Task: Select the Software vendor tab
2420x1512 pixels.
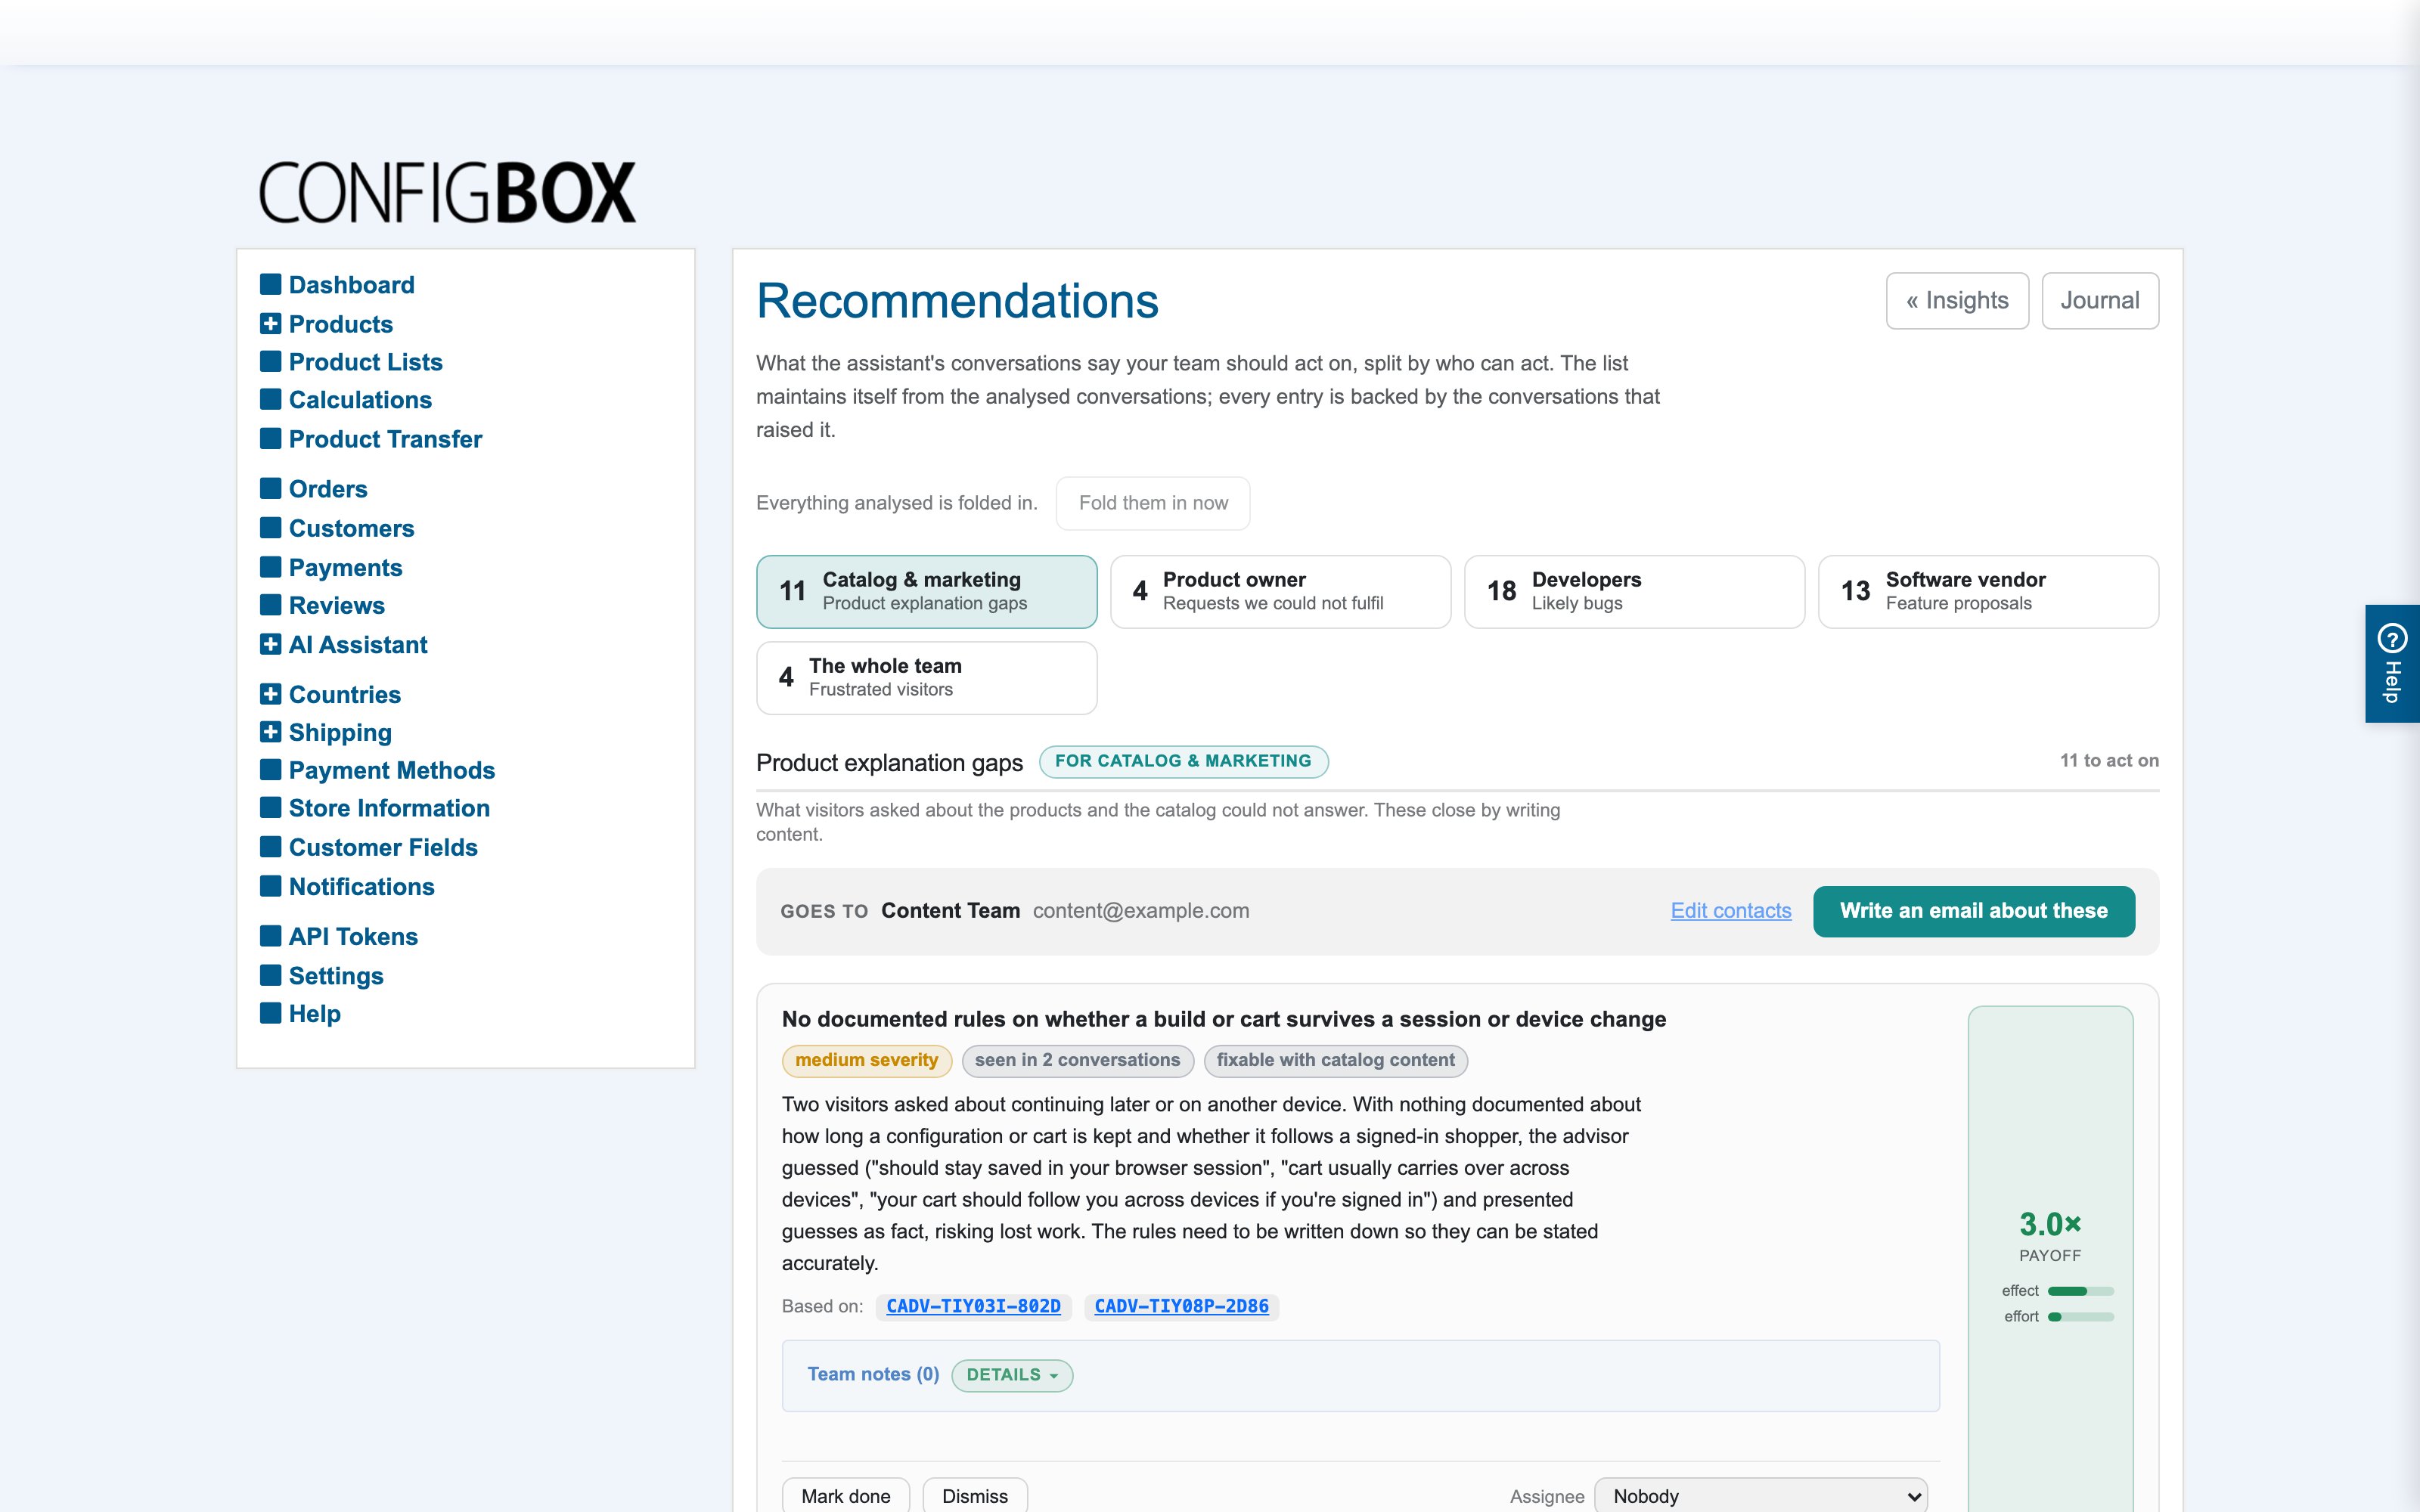Action: (x=1988, y=591)
